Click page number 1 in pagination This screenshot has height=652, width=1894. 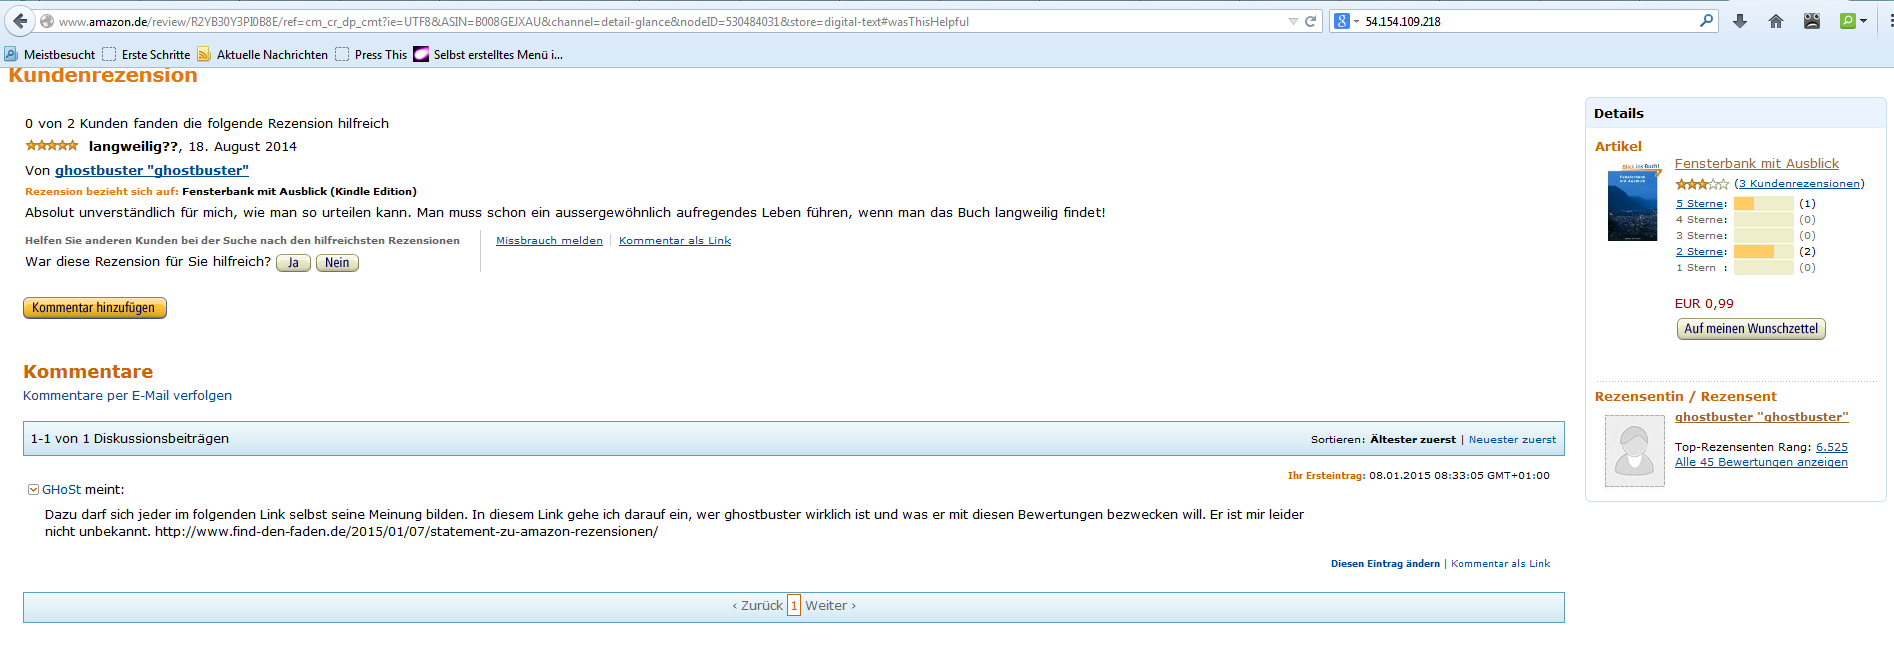point(794,606)
